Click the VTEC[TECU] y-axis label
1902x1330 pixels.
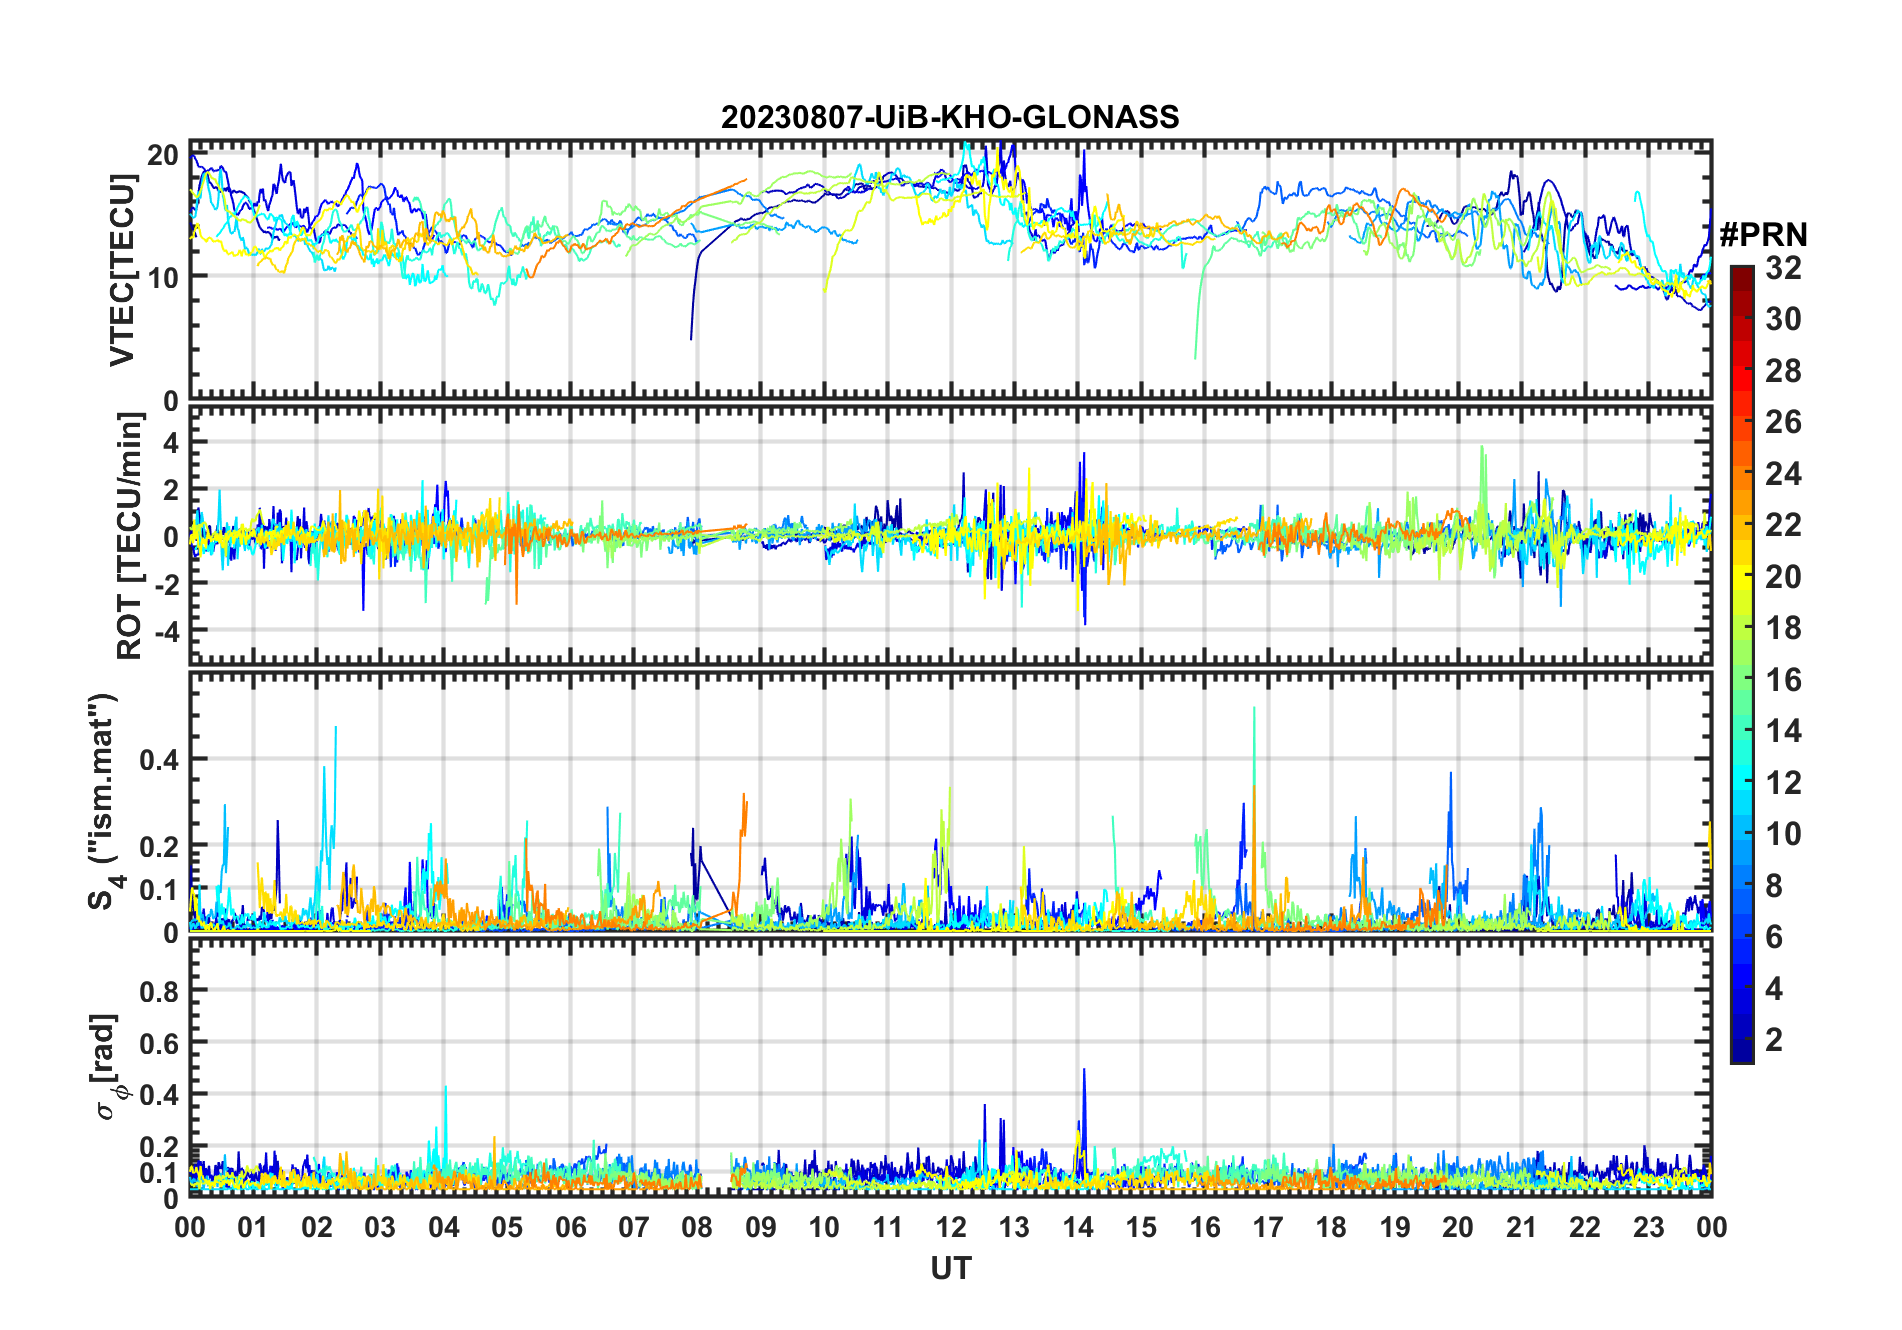pyautogui.click(x=122, y=270)
